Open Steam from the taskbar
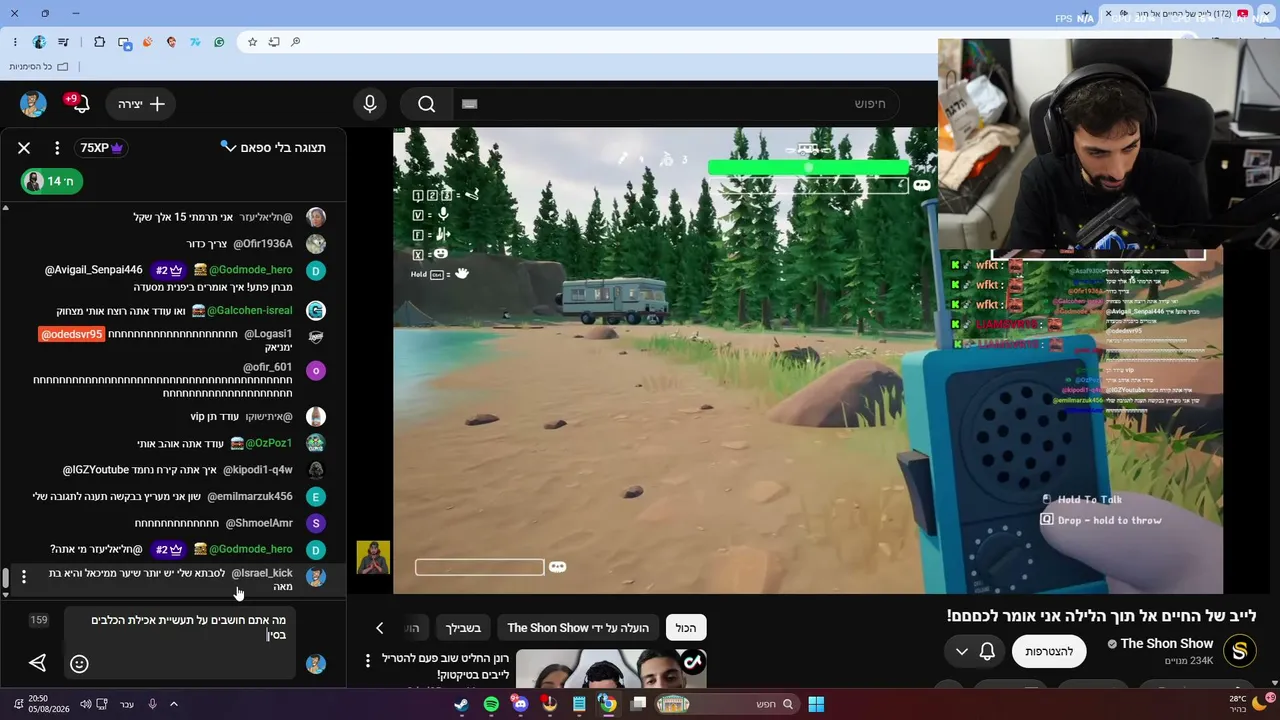The height and width of the screenshot is (720, 1280). 461,705
